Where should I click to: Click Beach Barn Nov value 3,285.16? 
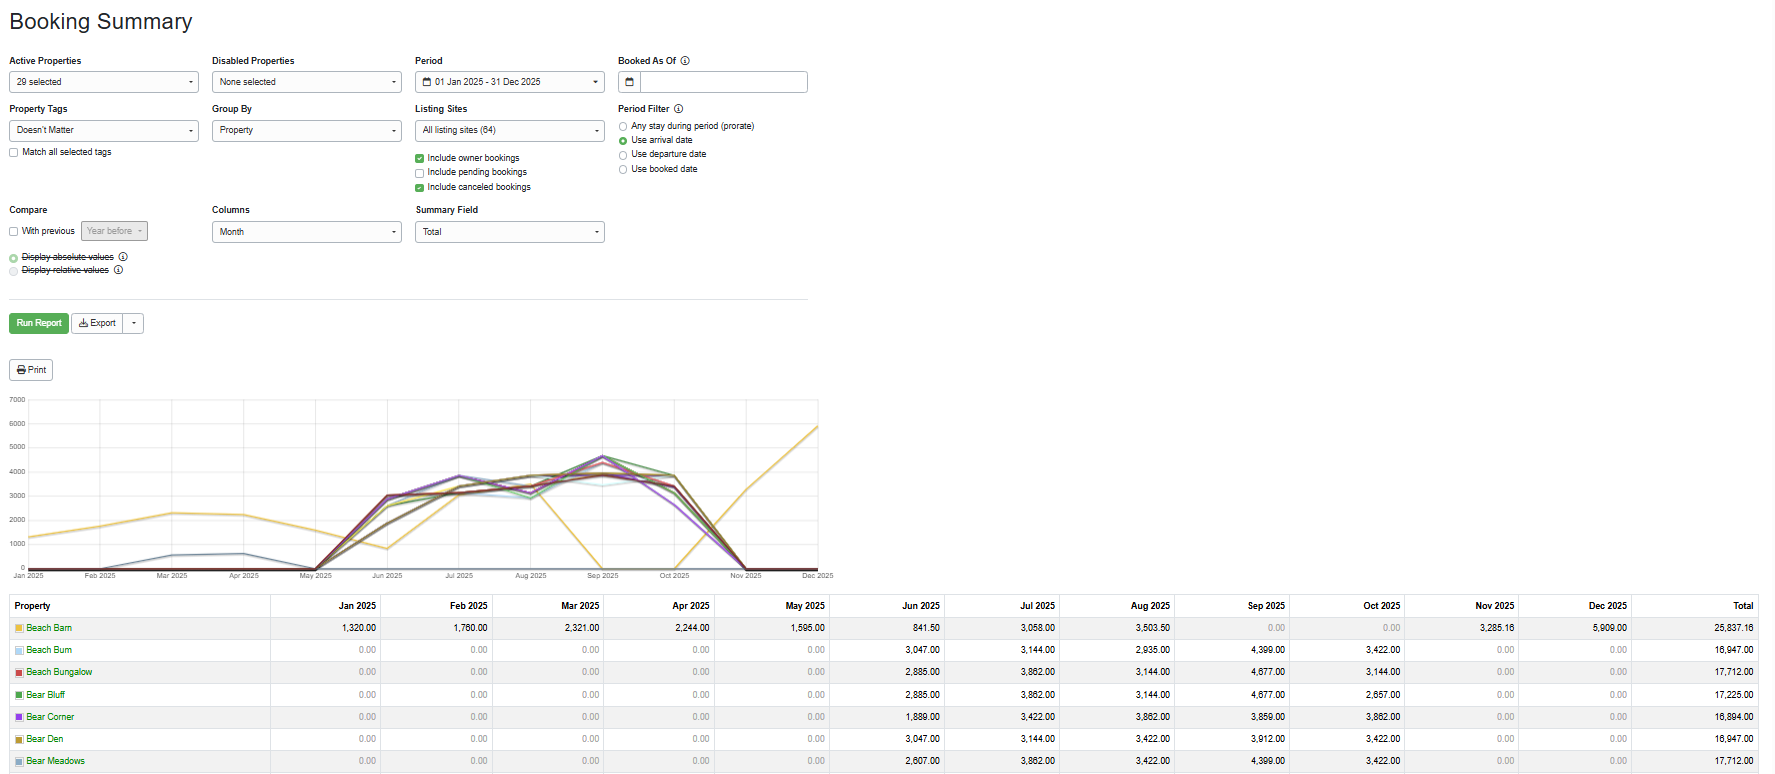tap(1497, 628)
